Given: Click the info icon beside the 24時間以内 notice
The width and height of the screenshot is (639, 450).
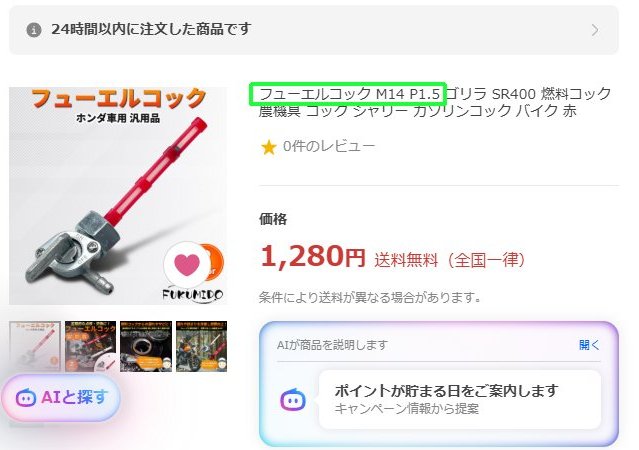Looking at the screenshot, I should [x=34, y=30].
